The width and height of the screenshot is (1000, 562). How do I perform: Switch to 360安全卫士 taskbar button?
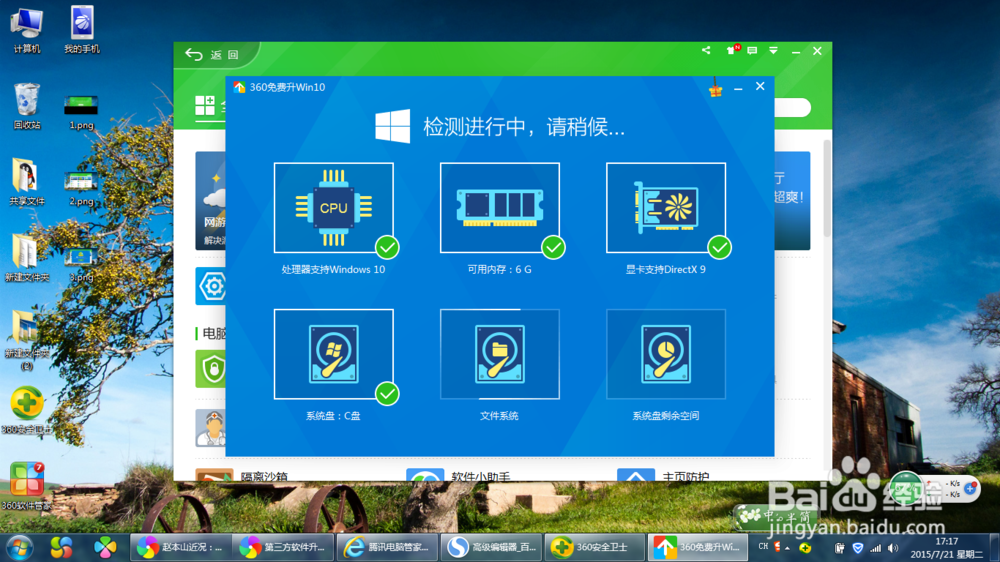(x=594, y=547)
